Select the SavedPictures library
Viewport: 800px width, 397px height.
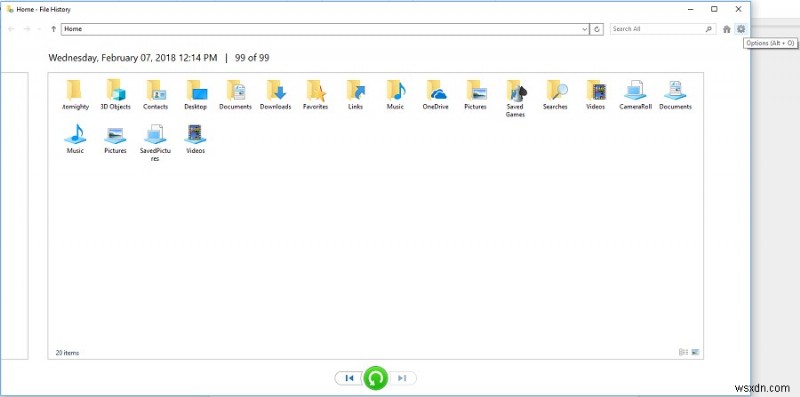[156, 143]
